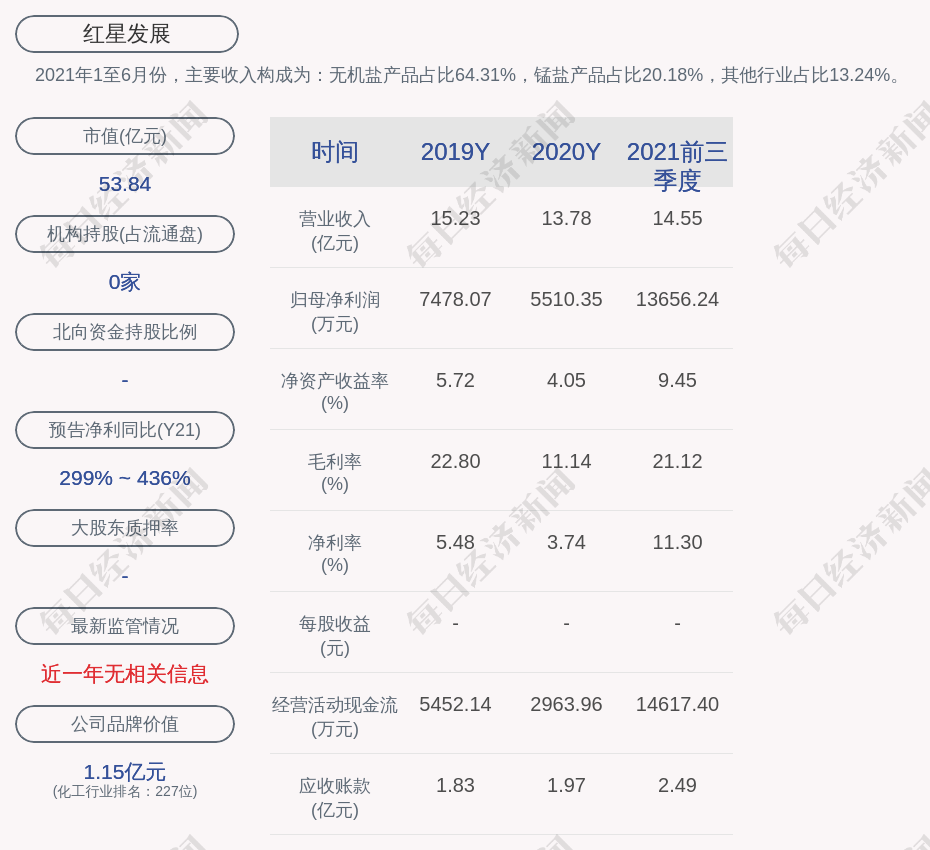Click the 4.05 ROE cell
This screenshot has height=850, width=930.
coord(566,380)
